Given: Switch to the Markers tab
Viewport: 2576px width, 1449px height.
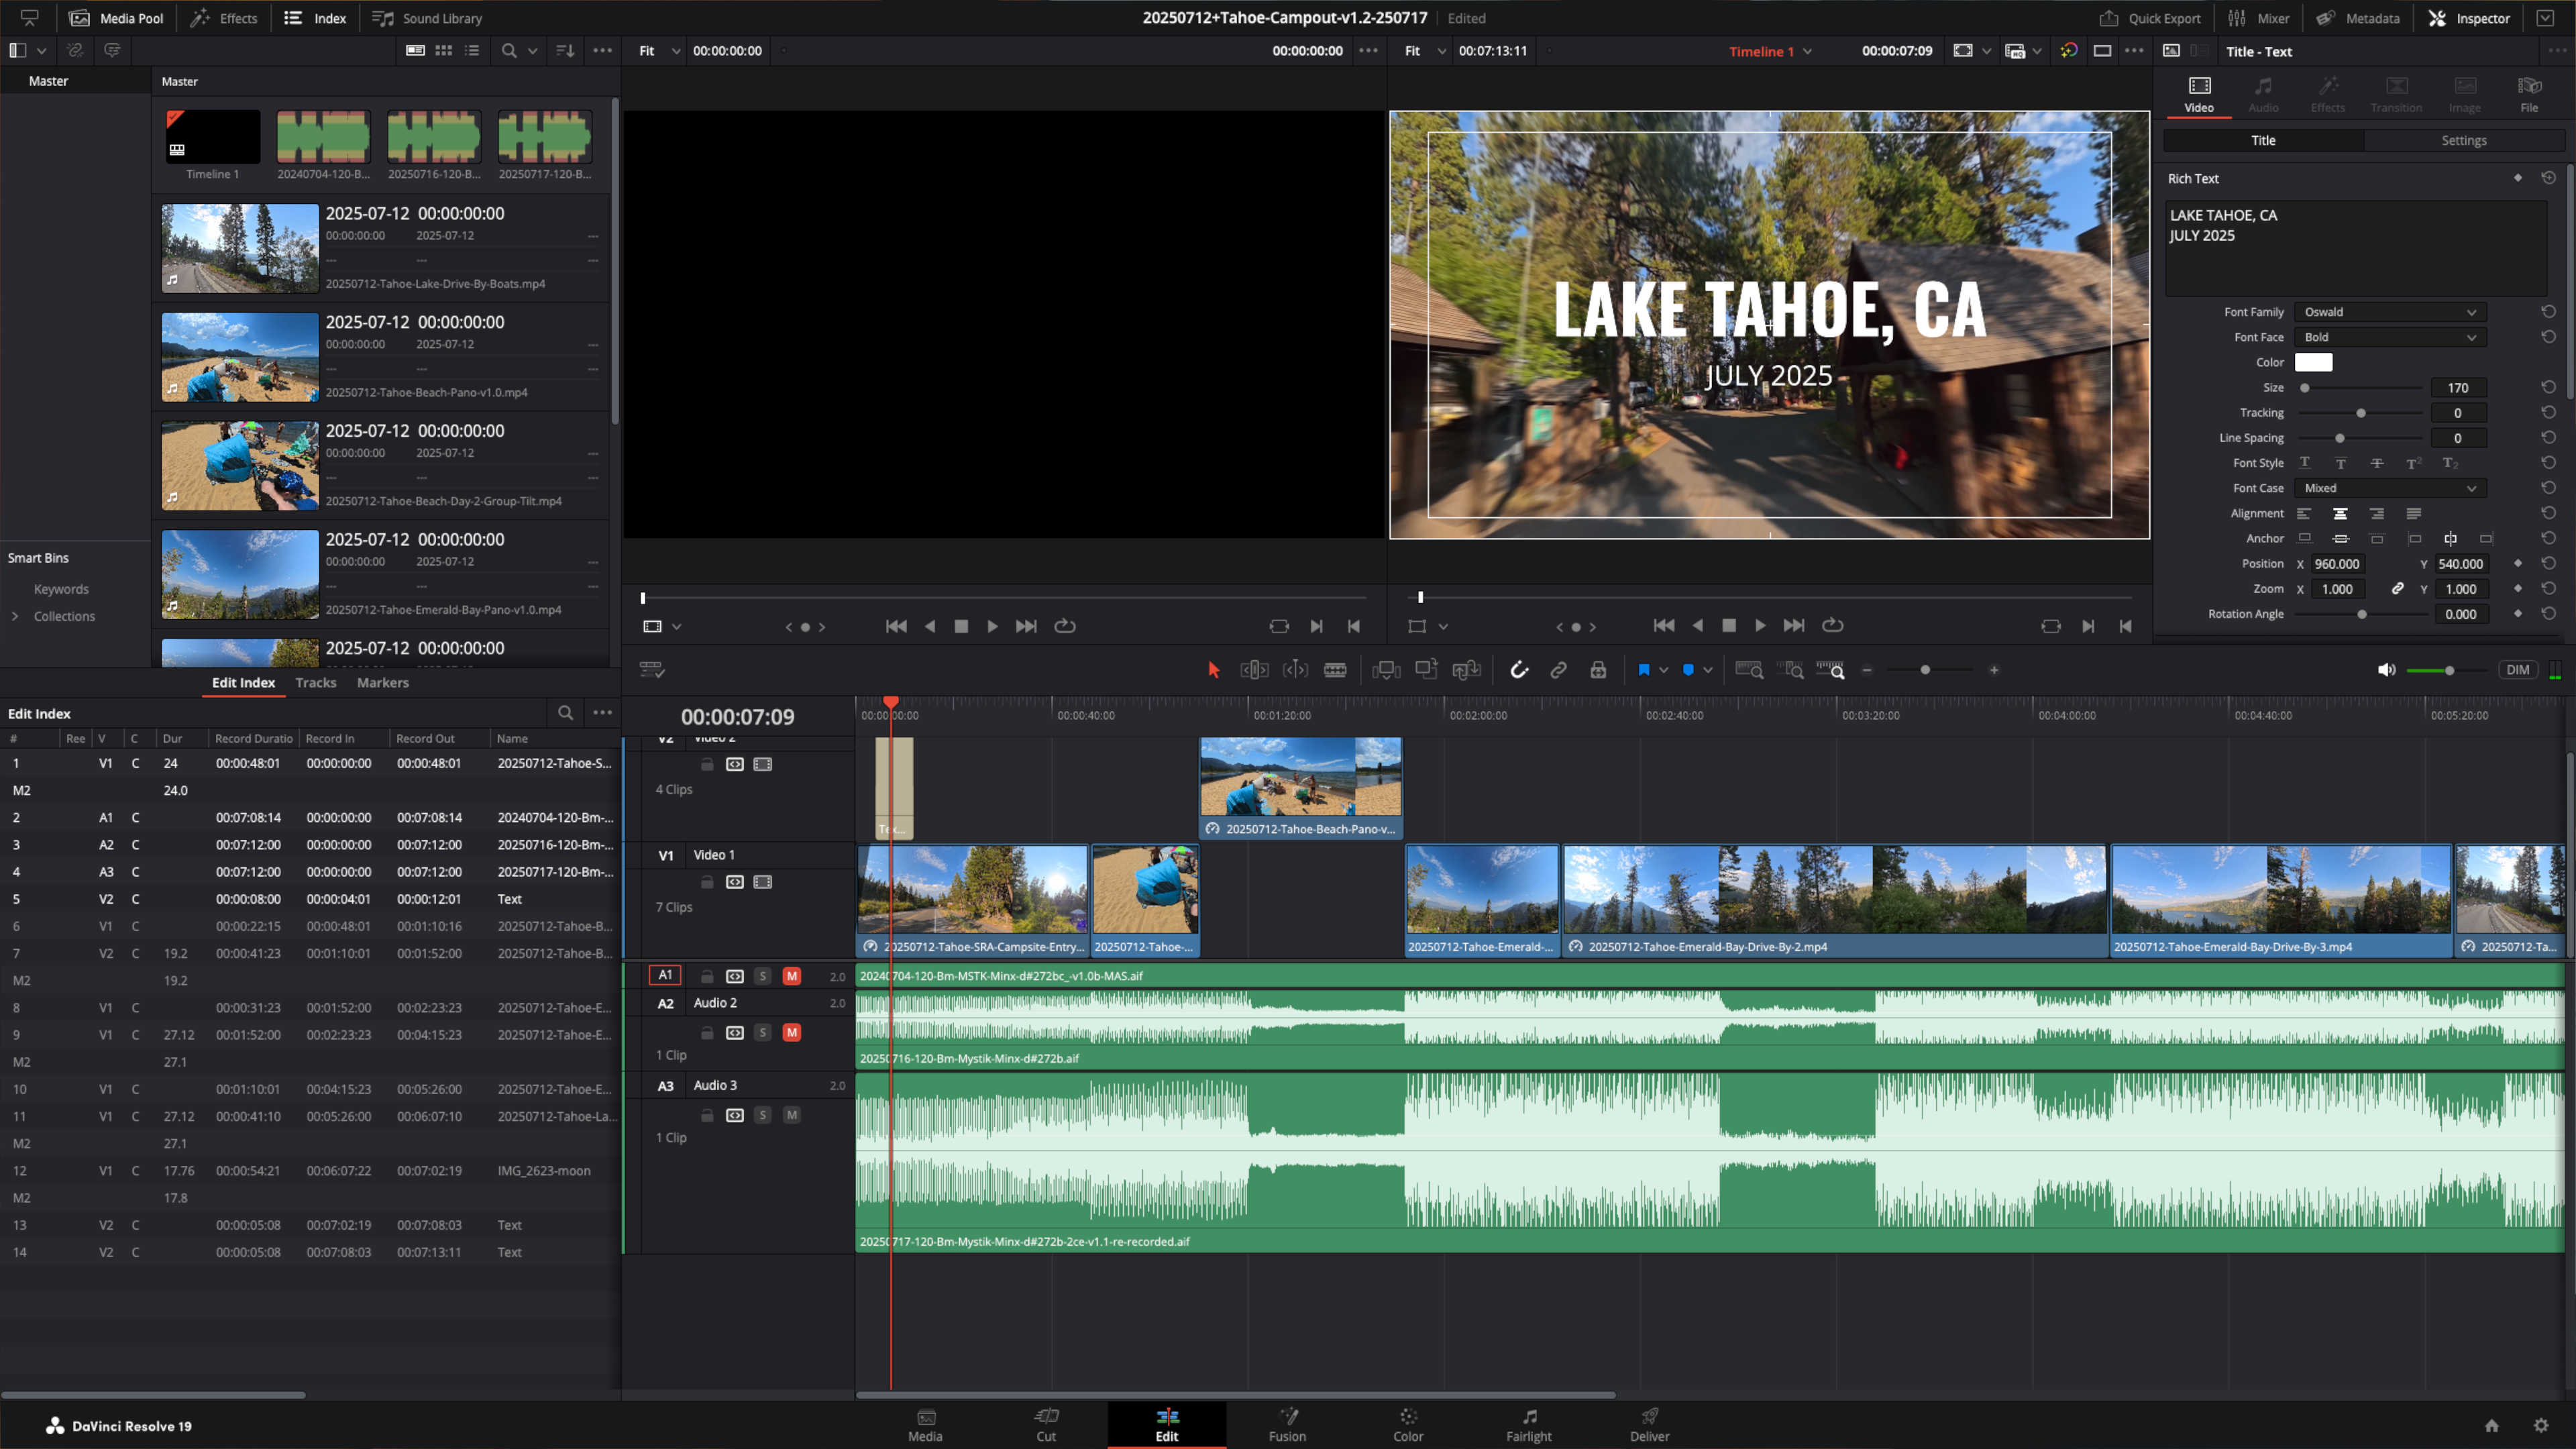Looking at the screenshot, I should coord(383,682).
